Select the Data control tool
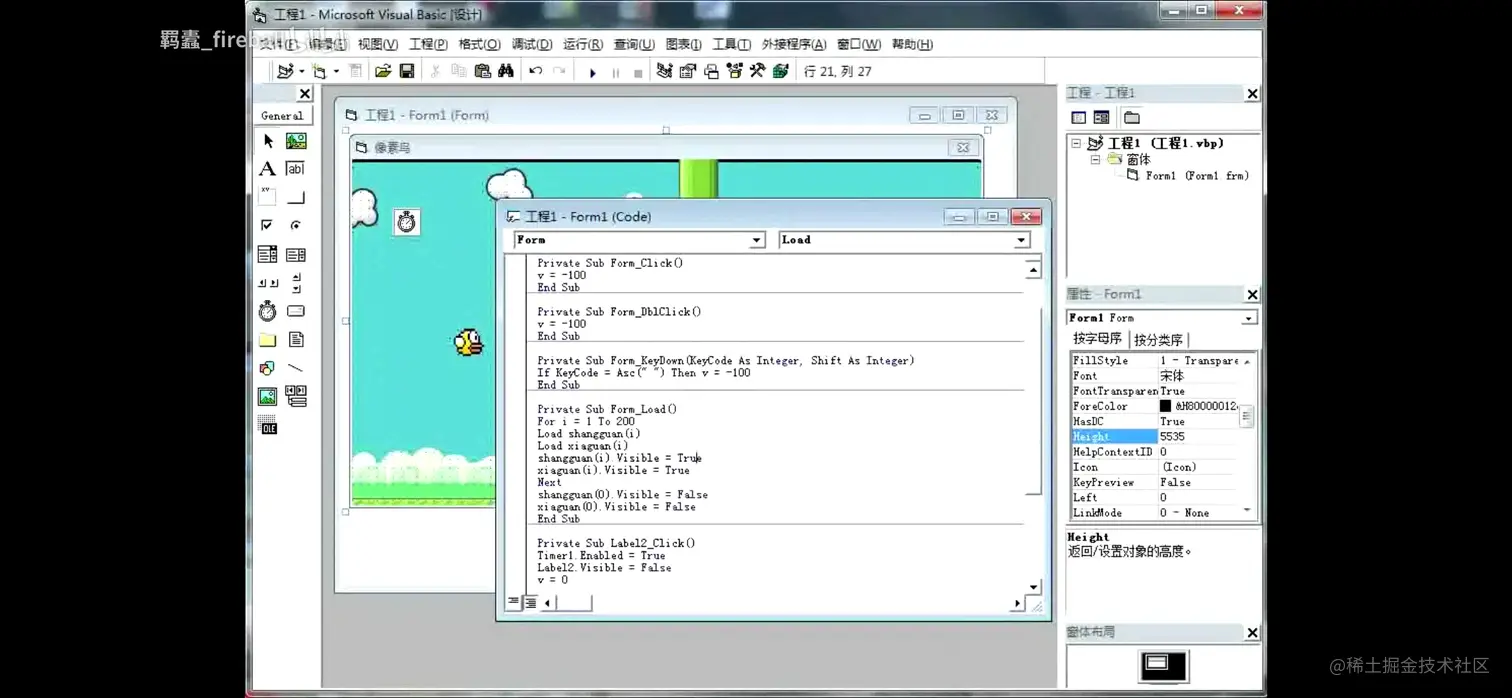Screen dimensions: 1512x698 pos(296,397)
